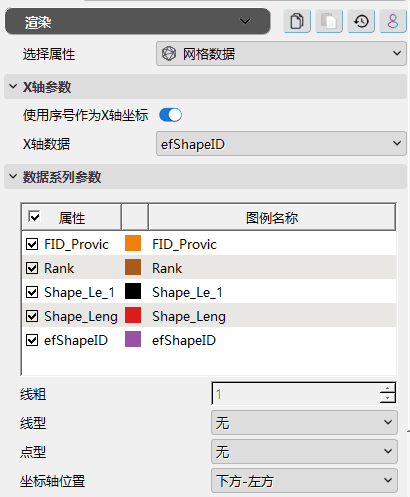Click the 线粗 line width input field
410x497 pixels.
pyautogui.click(x=296, y=394)
